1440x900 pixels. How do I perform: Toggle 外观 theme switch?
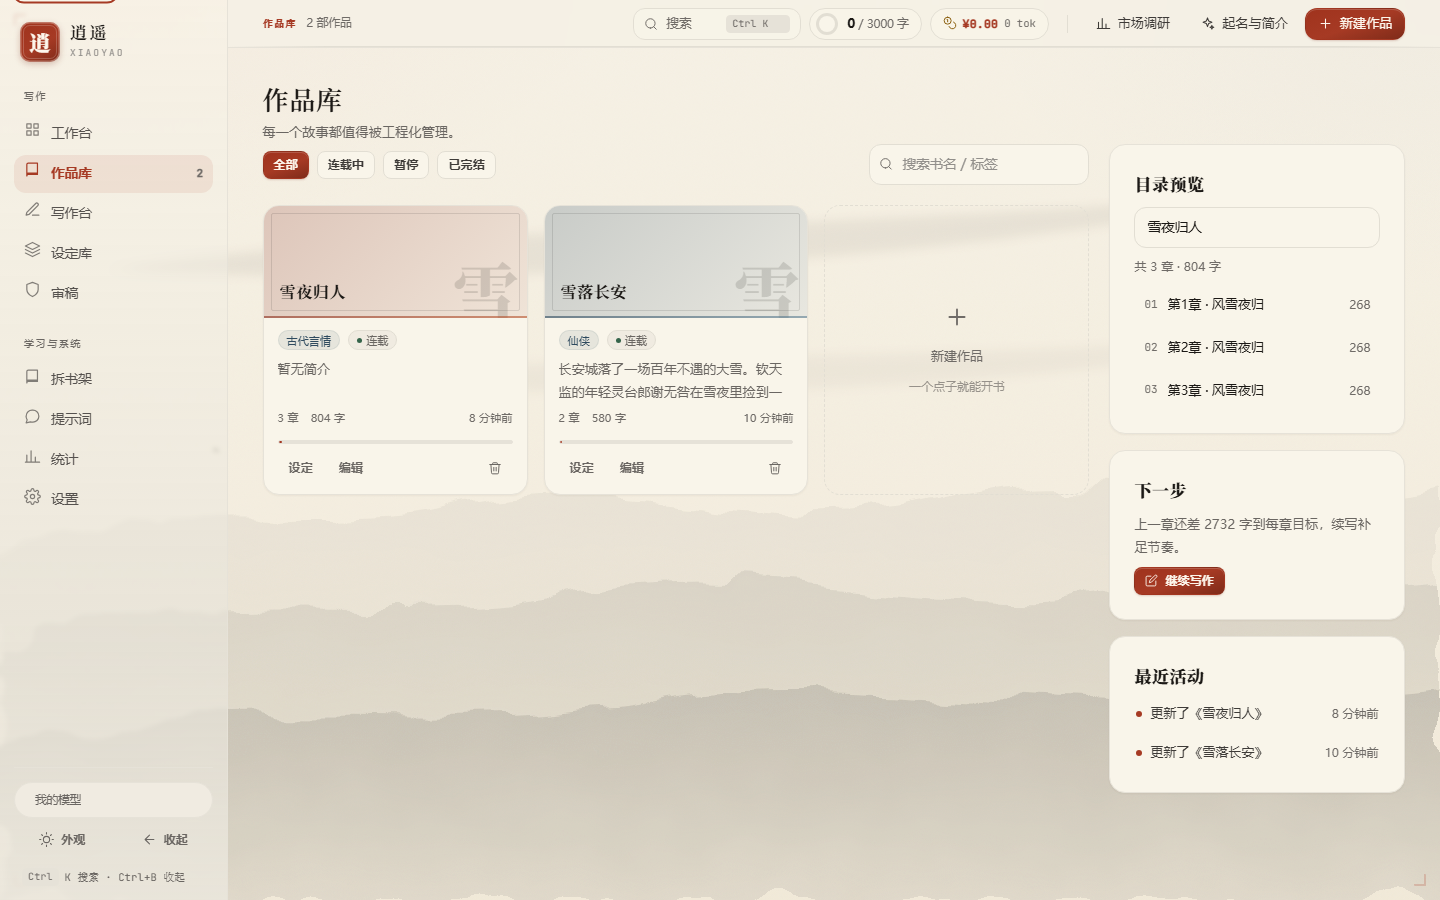click(x=63, y=840)
